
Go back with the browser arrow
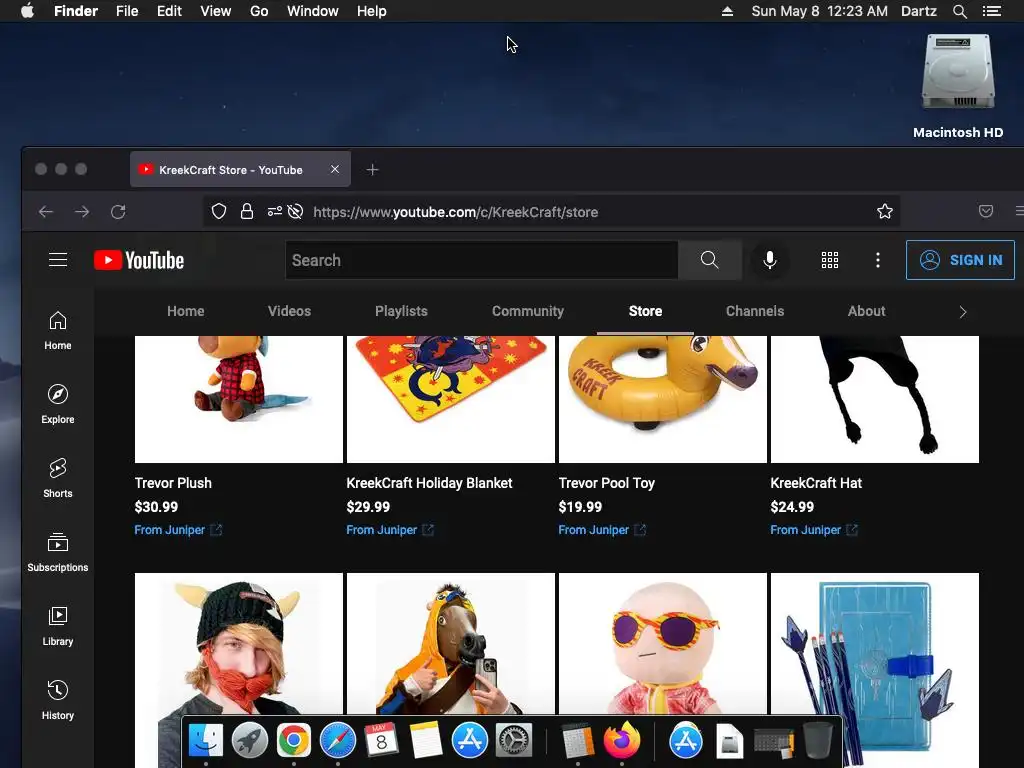click(x=46, y=212)
